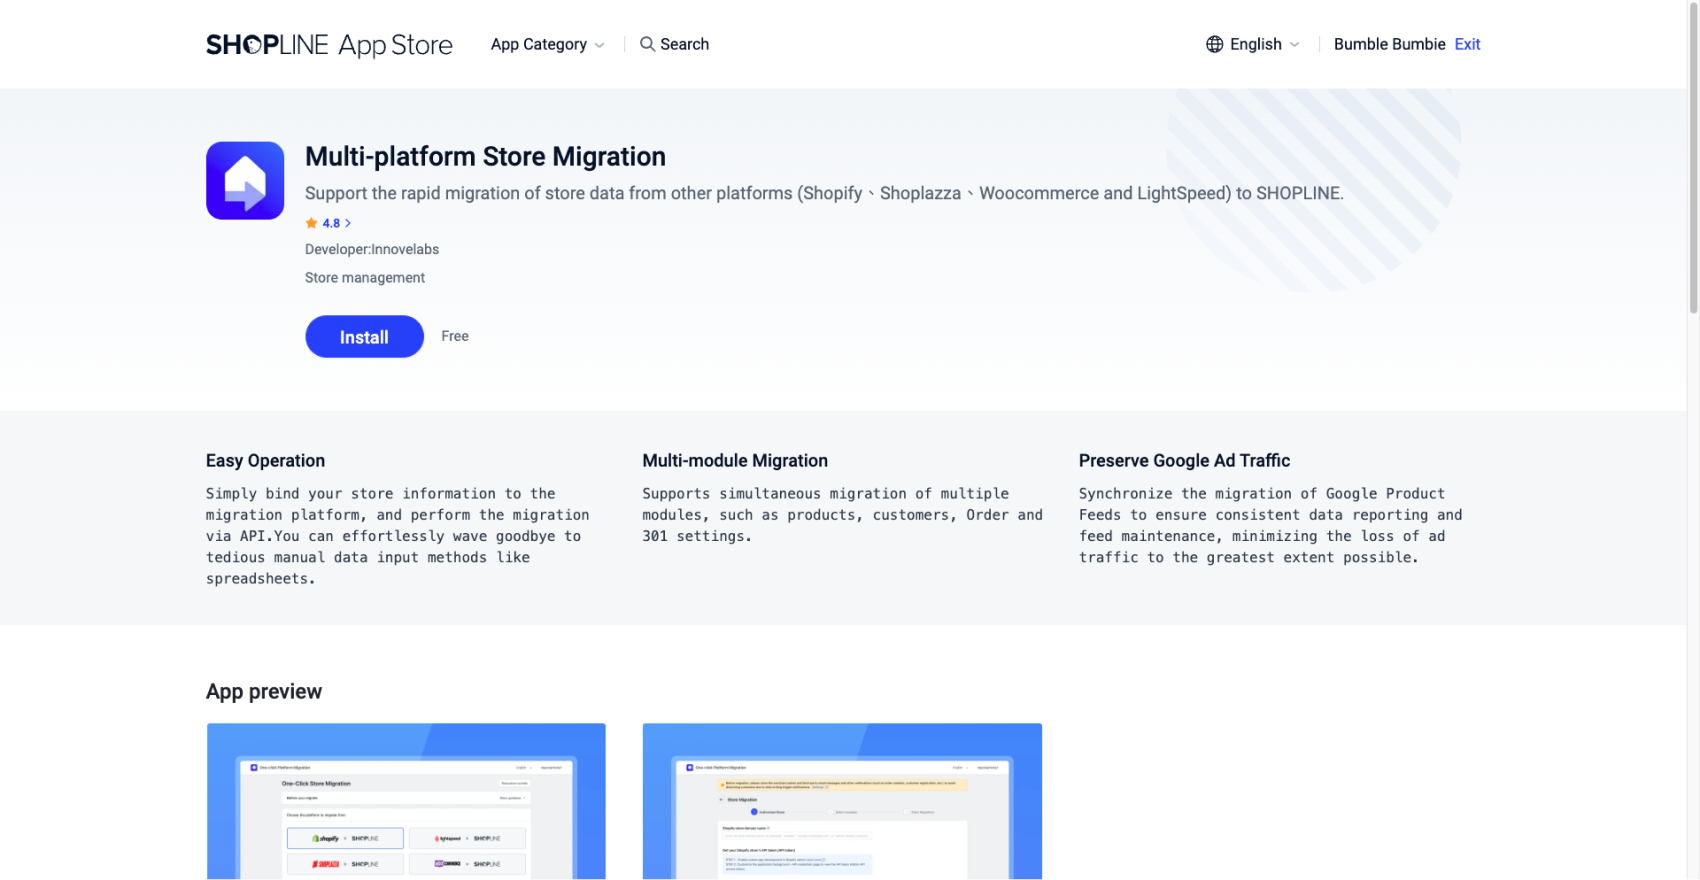
Task: Click the orange rating star icon
Action: pyautogui.click(x=311, y=223)
